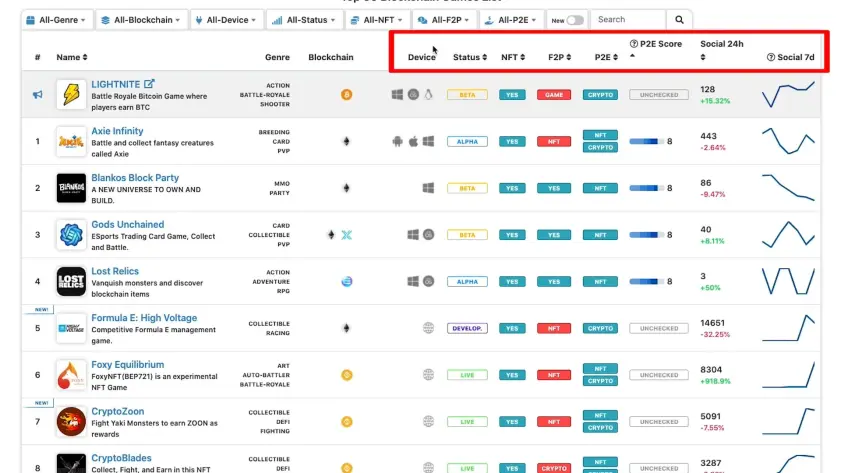Click the ALPHA status badge for Axie Infinity
Viewport: 841px width, 473px height.
[467, 142]
